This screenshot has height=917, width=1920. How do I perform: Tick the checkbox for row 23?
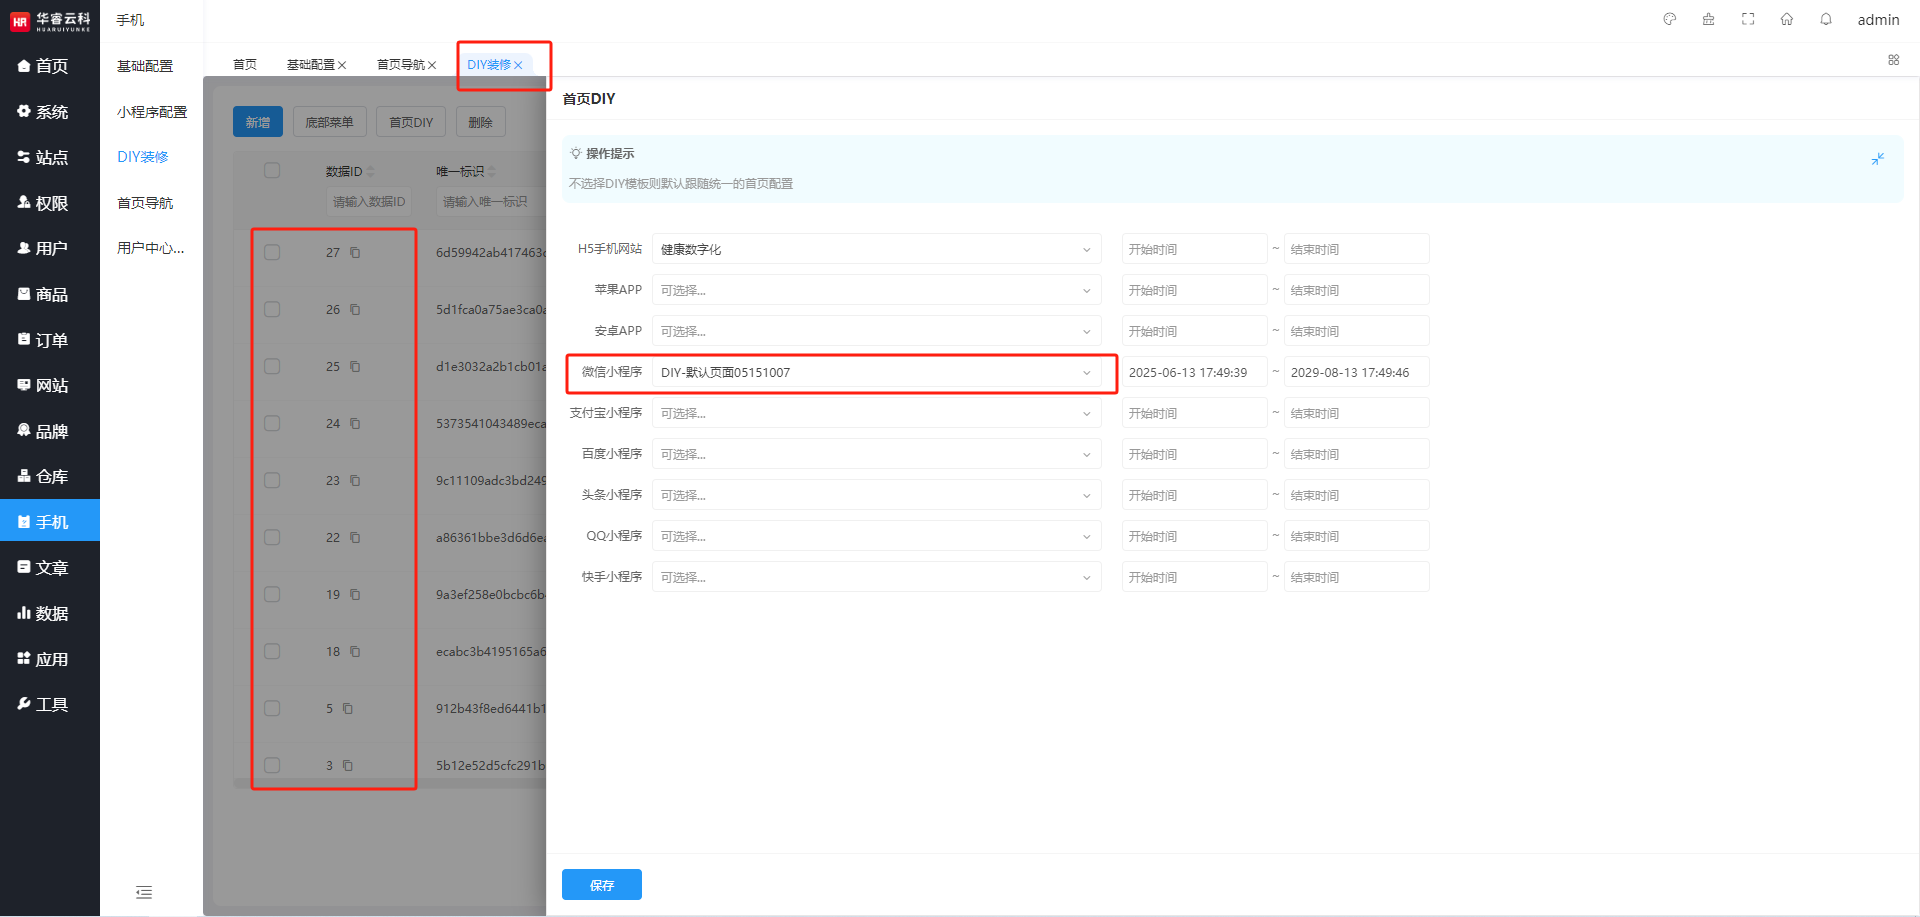point(272,481)
